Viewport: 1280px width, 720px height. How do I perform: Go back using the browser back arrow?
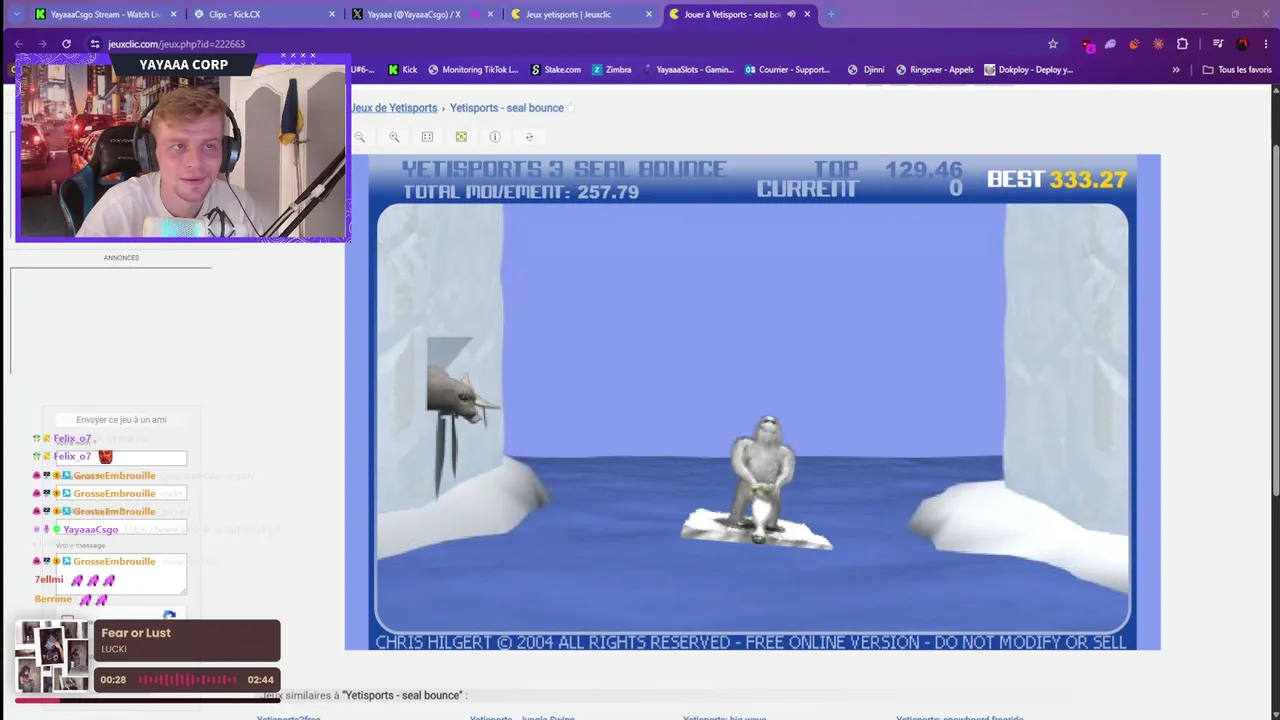point(18,44)
